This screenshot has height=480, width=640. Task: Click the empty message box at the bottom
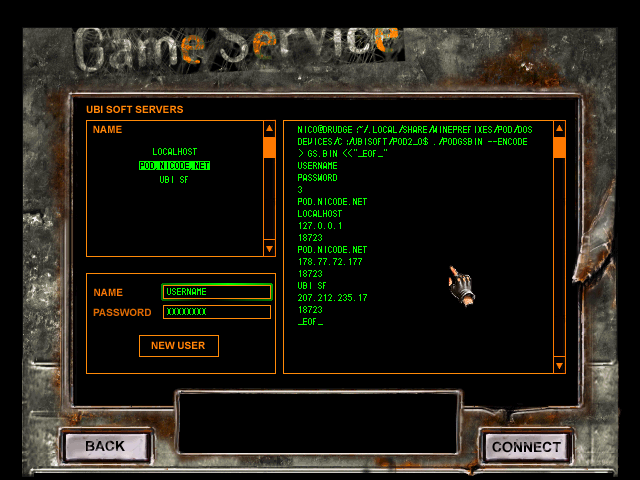tap(318, 422)
